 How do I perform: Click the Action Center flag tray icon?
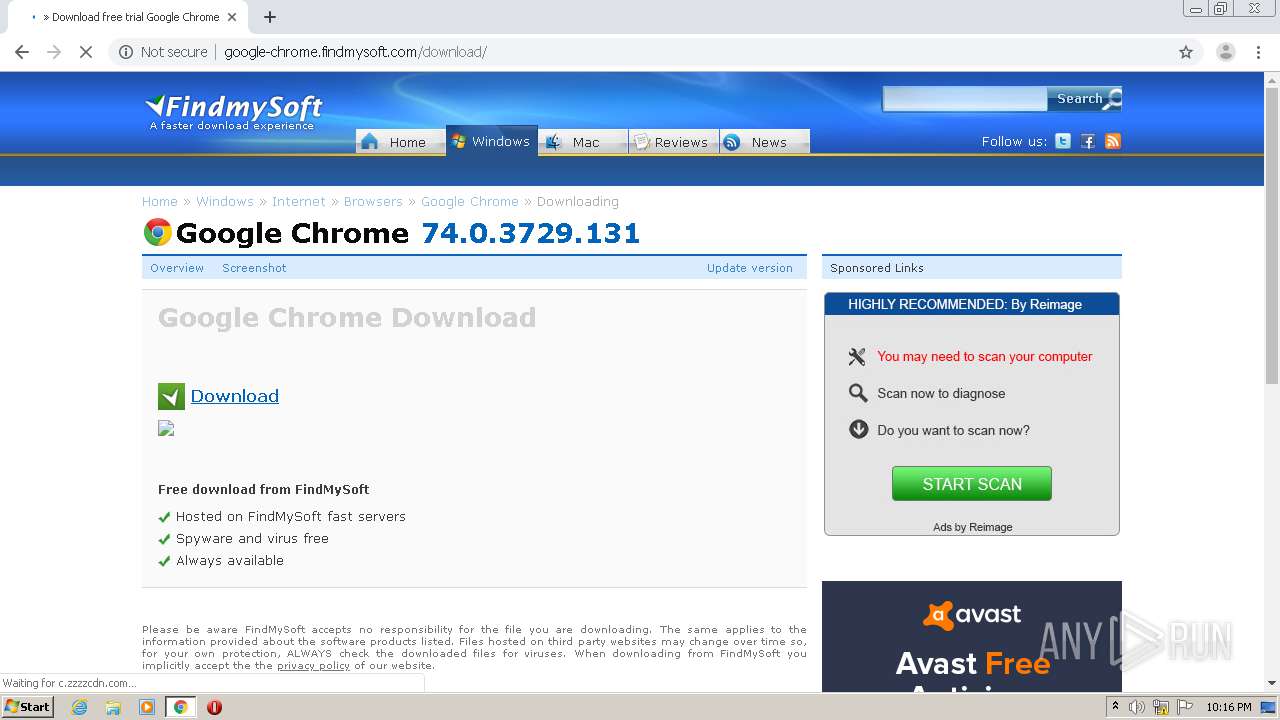click(x=1185, y=707)
